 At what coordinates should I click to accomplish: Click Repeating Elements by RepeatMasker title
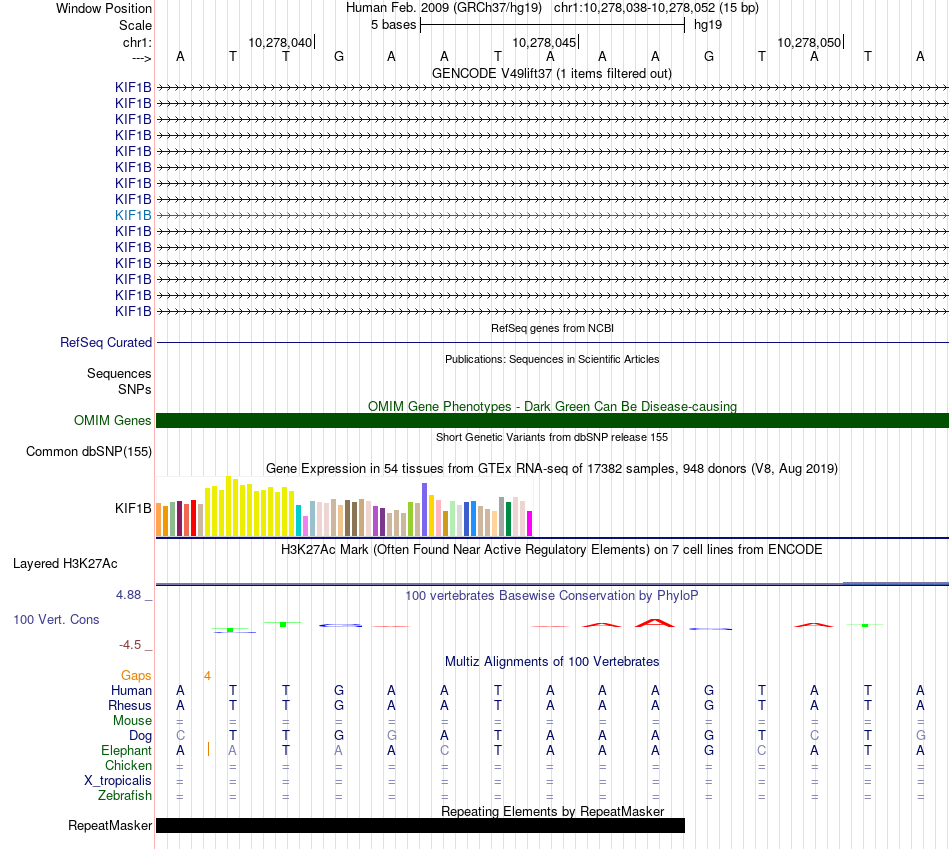[x=552, y=811]
